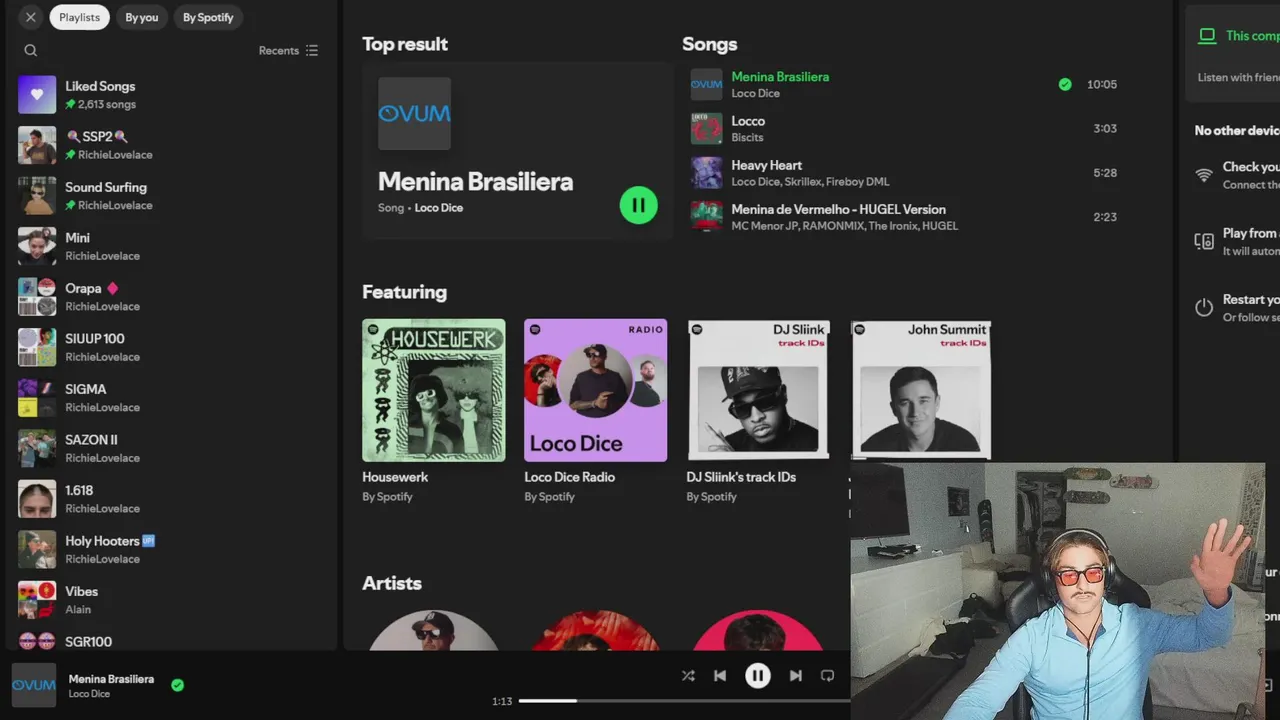Open the Vibes playlist by Alain
Image resolution: width=1280 pixels, height=720 pixels.
(170, 600)
